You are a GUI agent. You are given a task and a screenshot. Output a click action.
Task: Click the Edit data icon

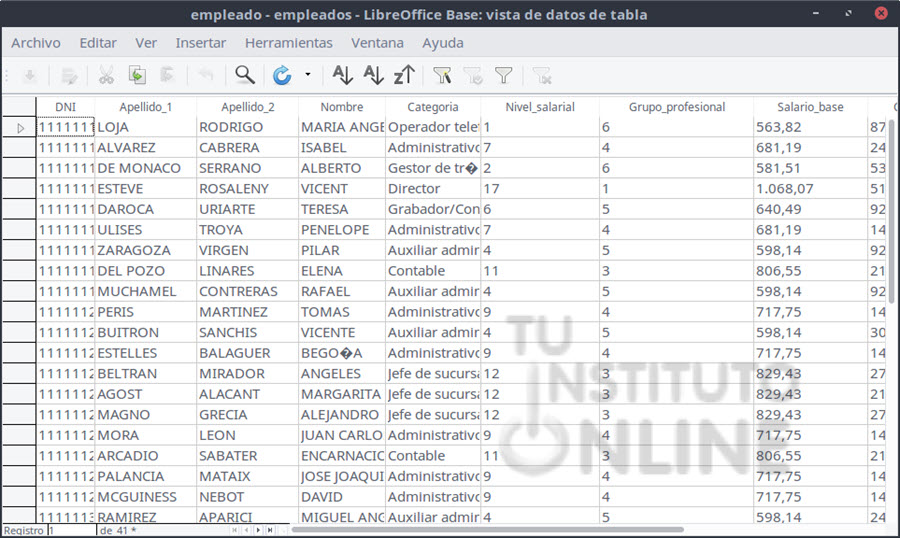click(x=69, y=75)
